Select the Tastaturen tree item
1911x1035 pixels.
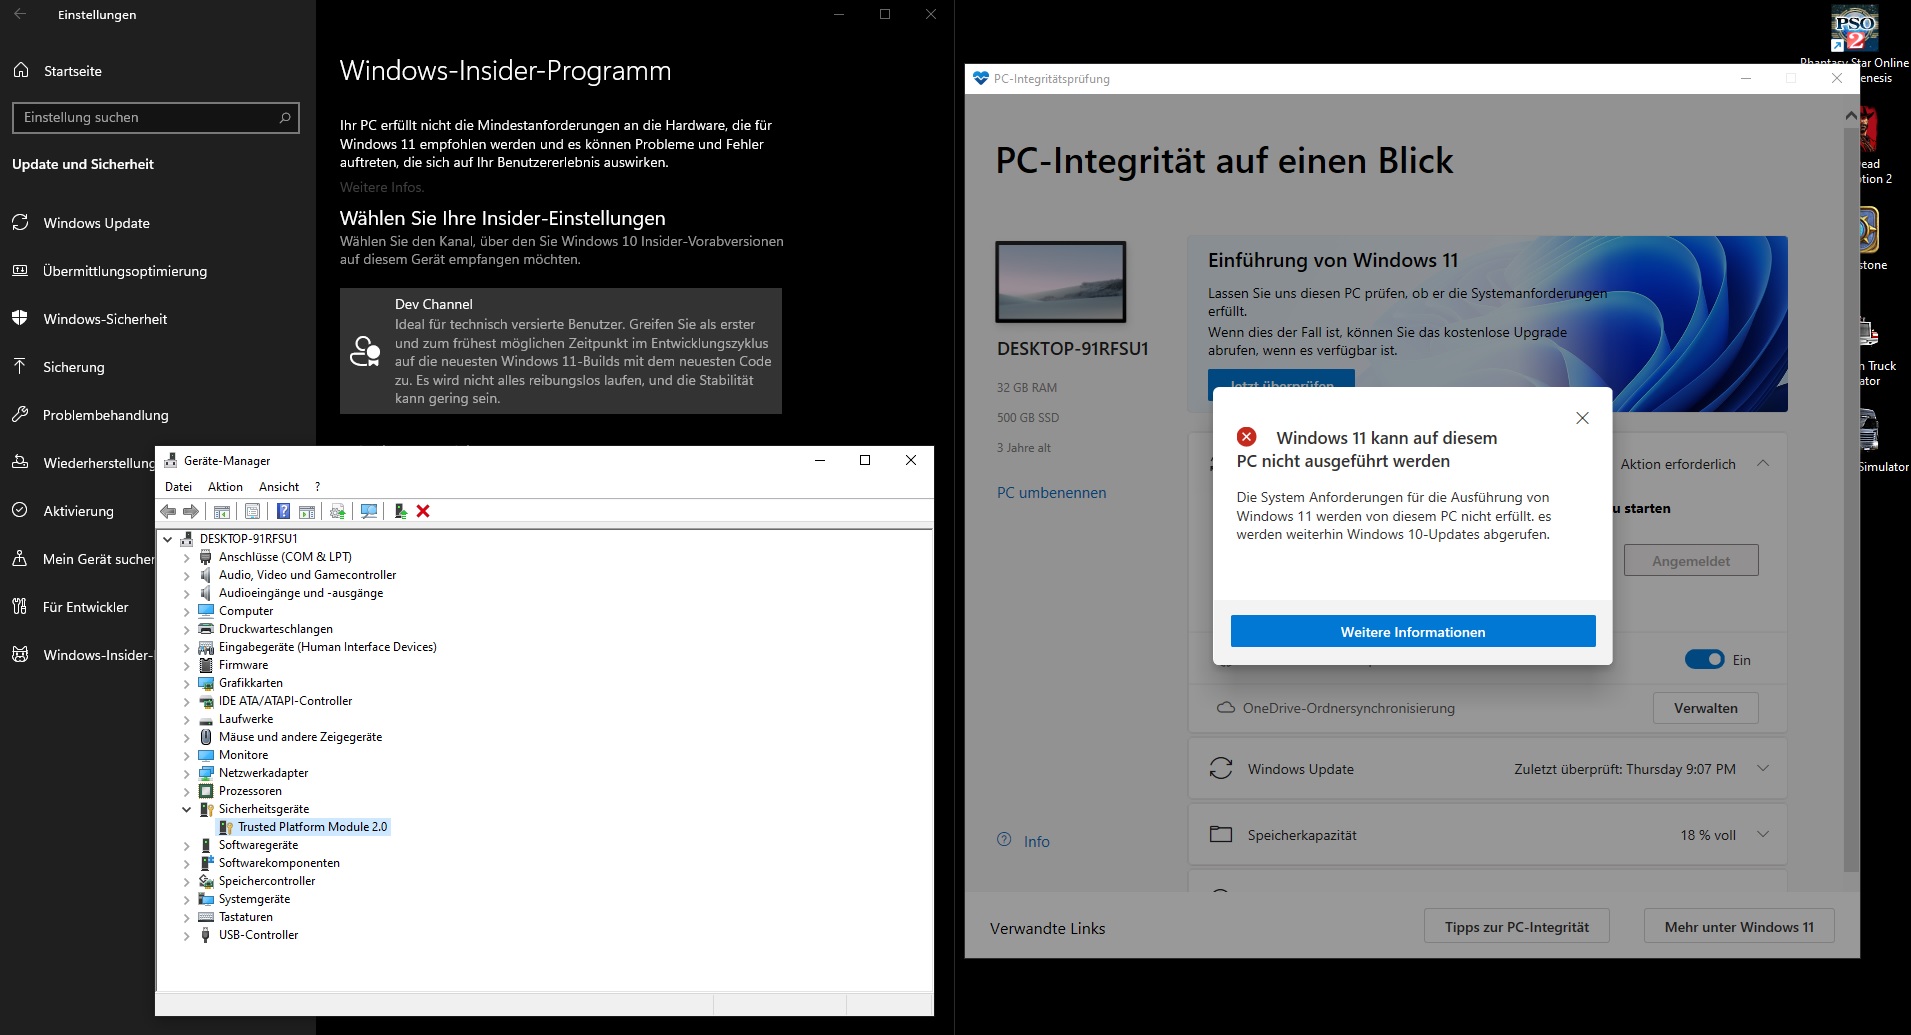(x=245, y=917)
